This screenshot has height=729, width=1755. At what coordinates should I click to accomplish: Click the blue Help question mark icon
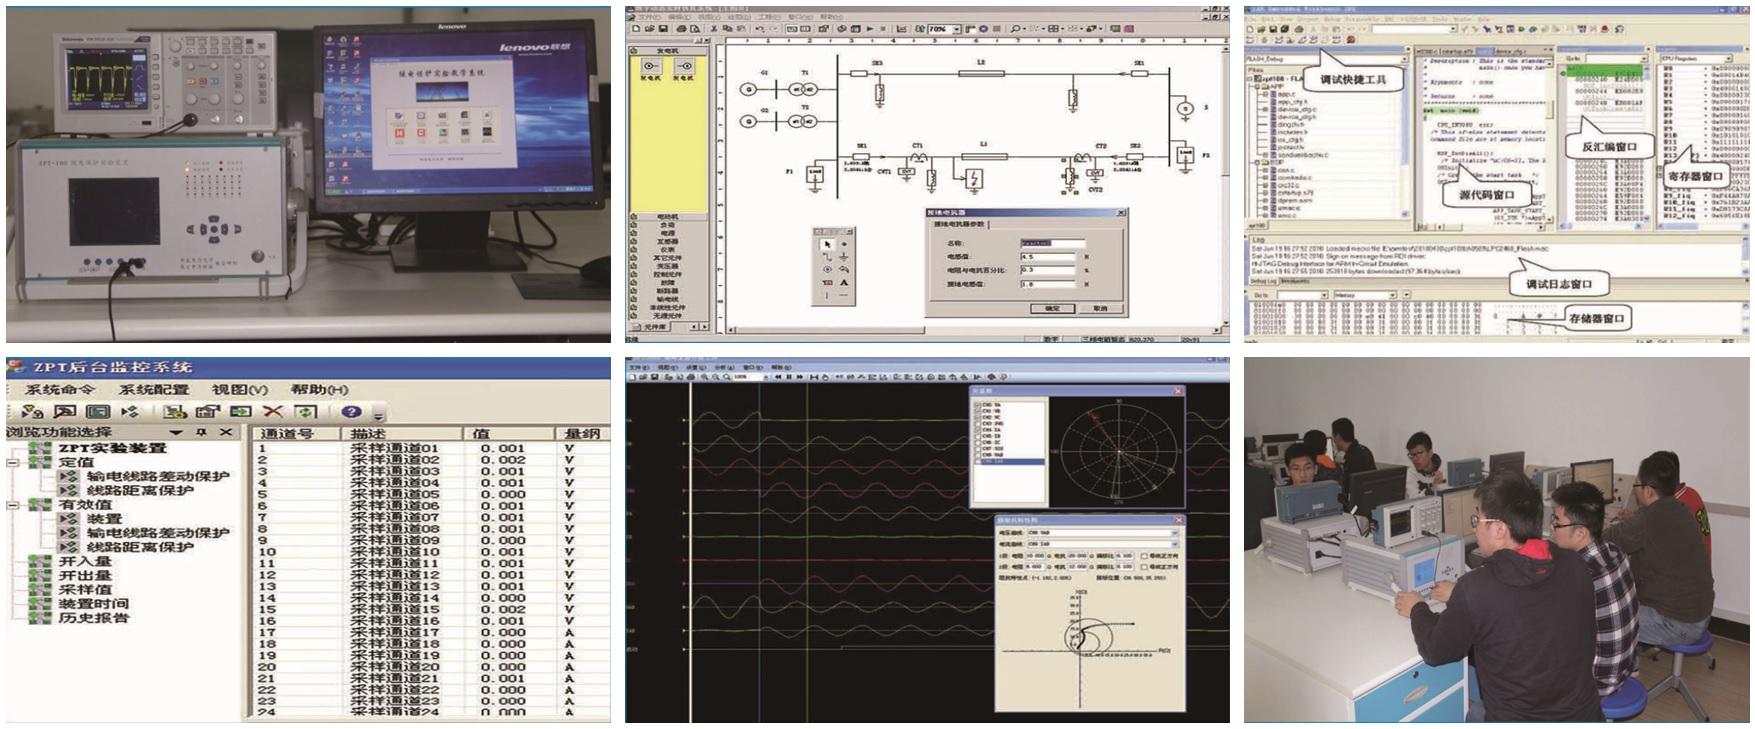[x=351, y=411]
